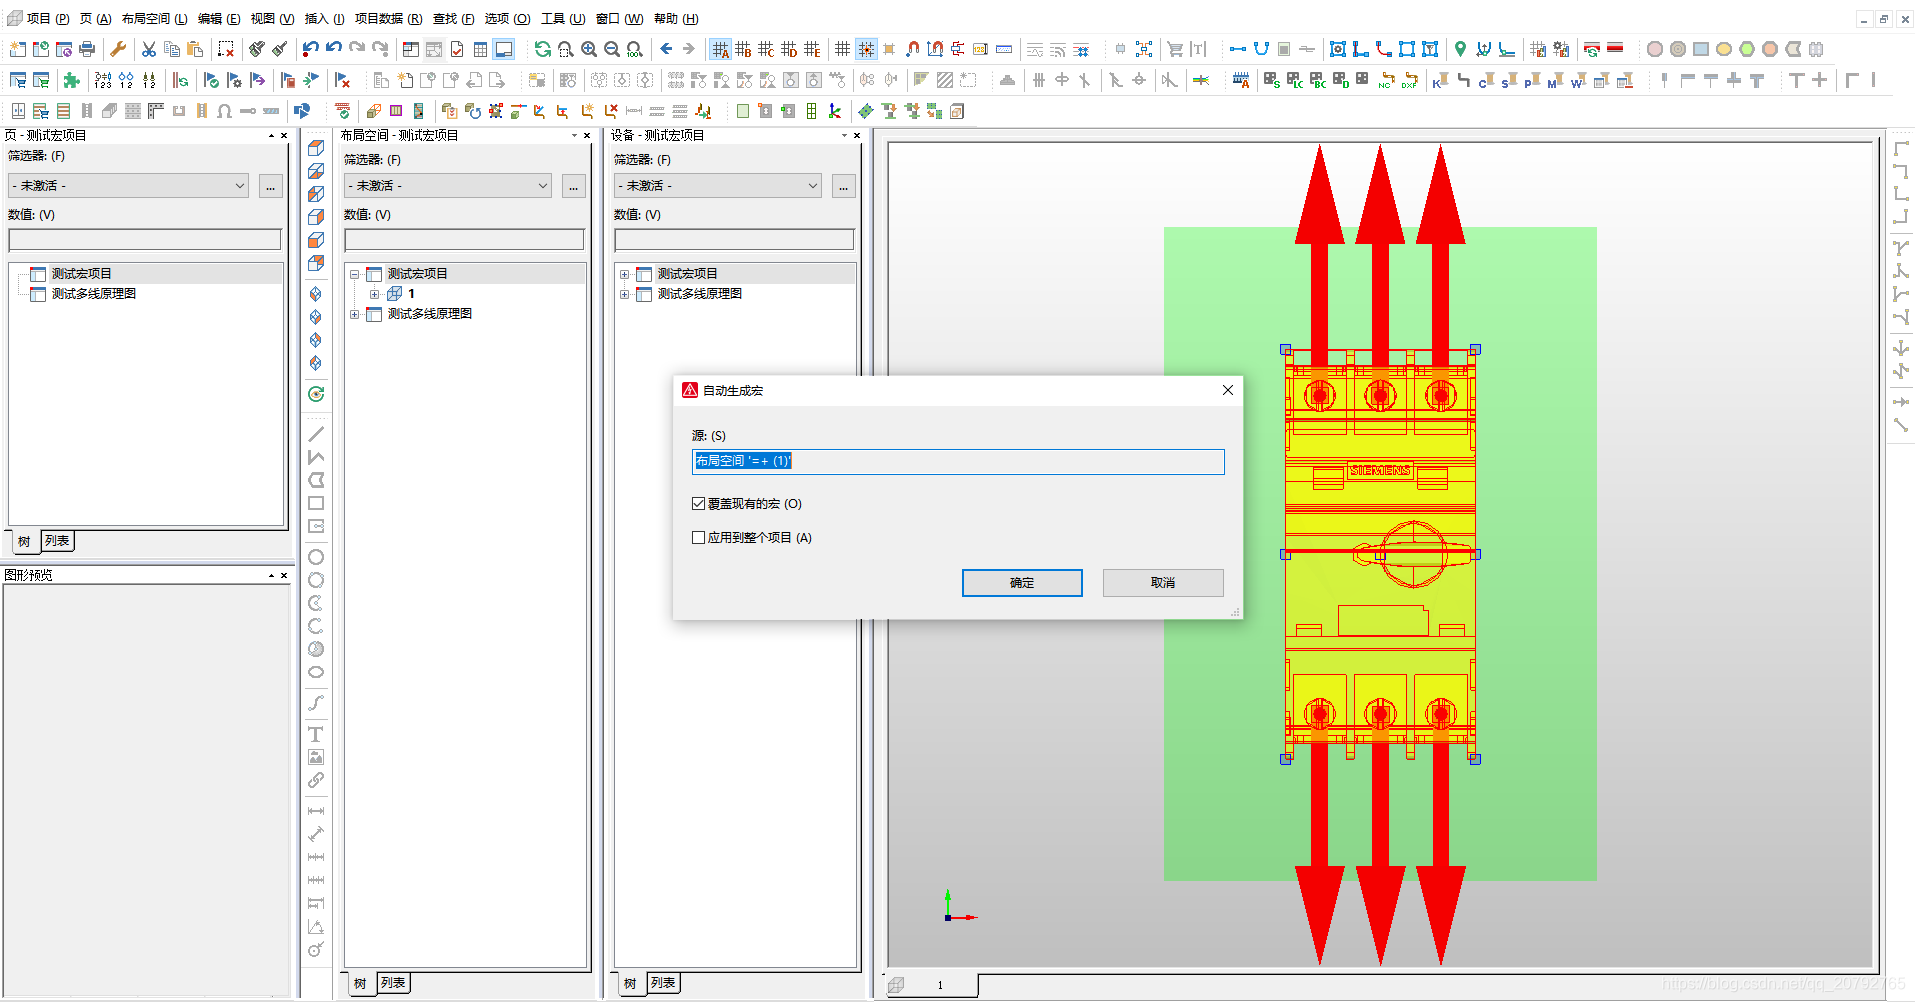Click the Zoom In magnifier icon
Image resolution: width=1915 pixels, height=1002 pixels.
pyautogui.click(x=589, y=49)
